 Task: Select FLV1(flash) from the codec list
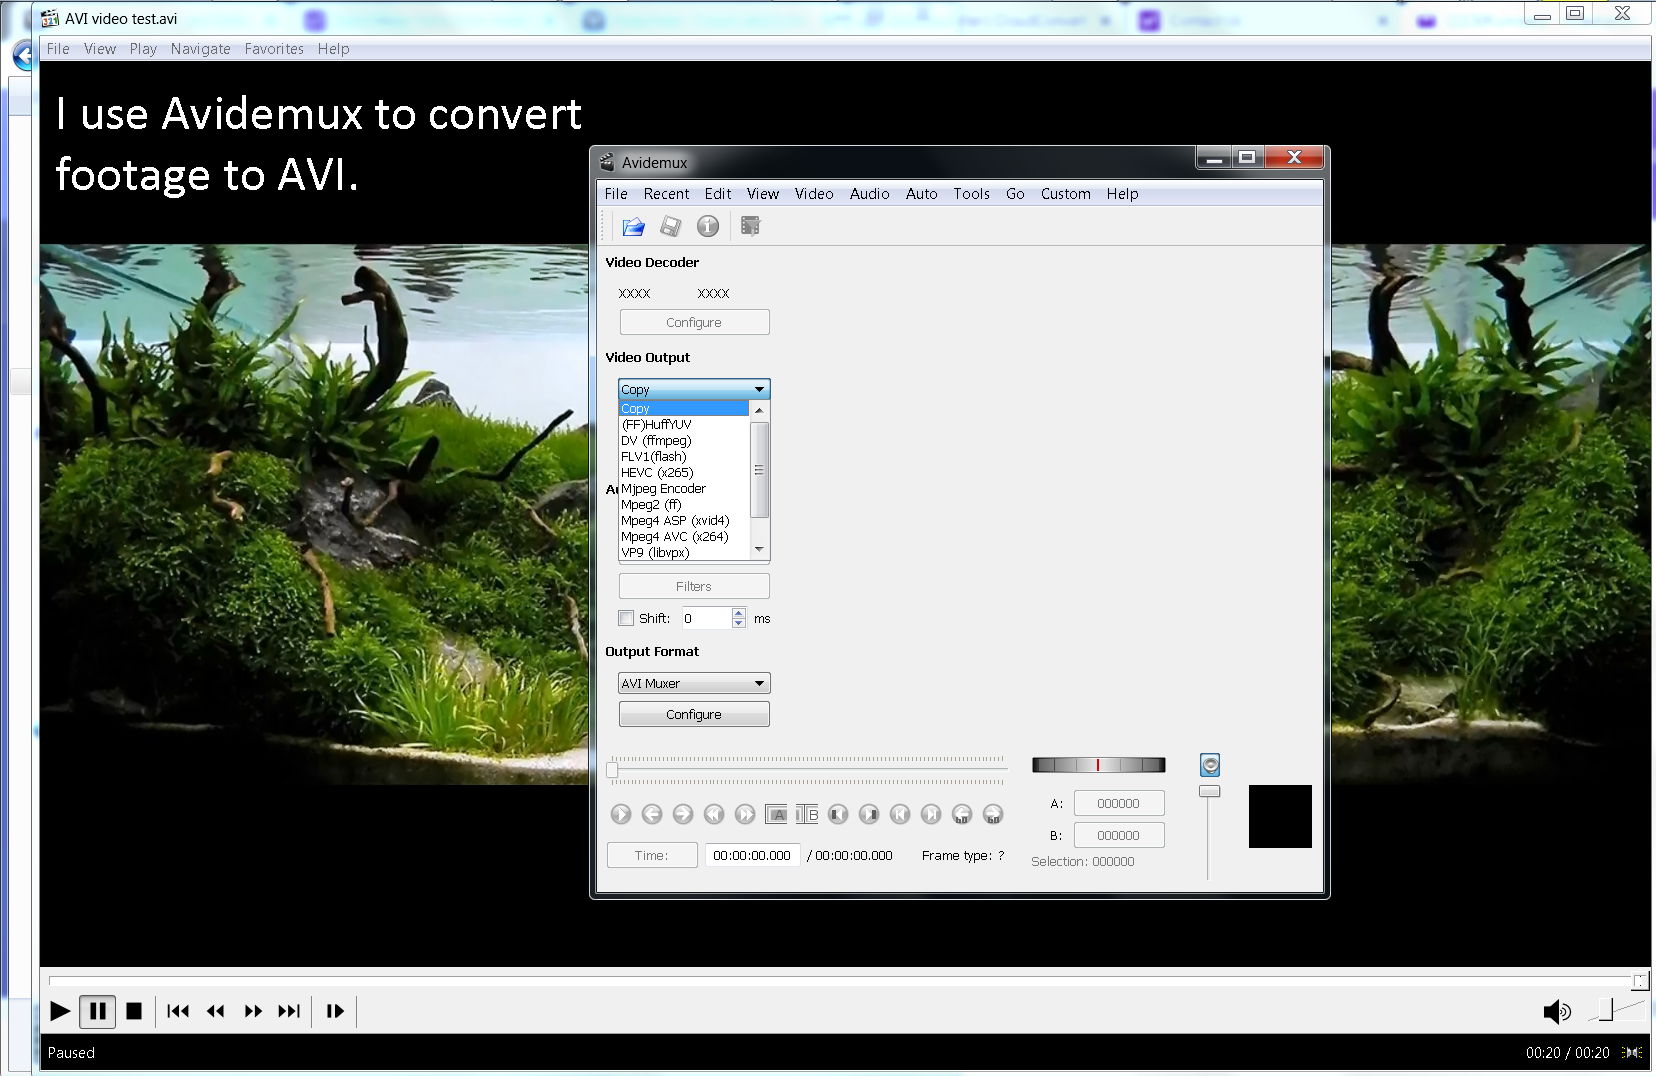click(684, 456)
